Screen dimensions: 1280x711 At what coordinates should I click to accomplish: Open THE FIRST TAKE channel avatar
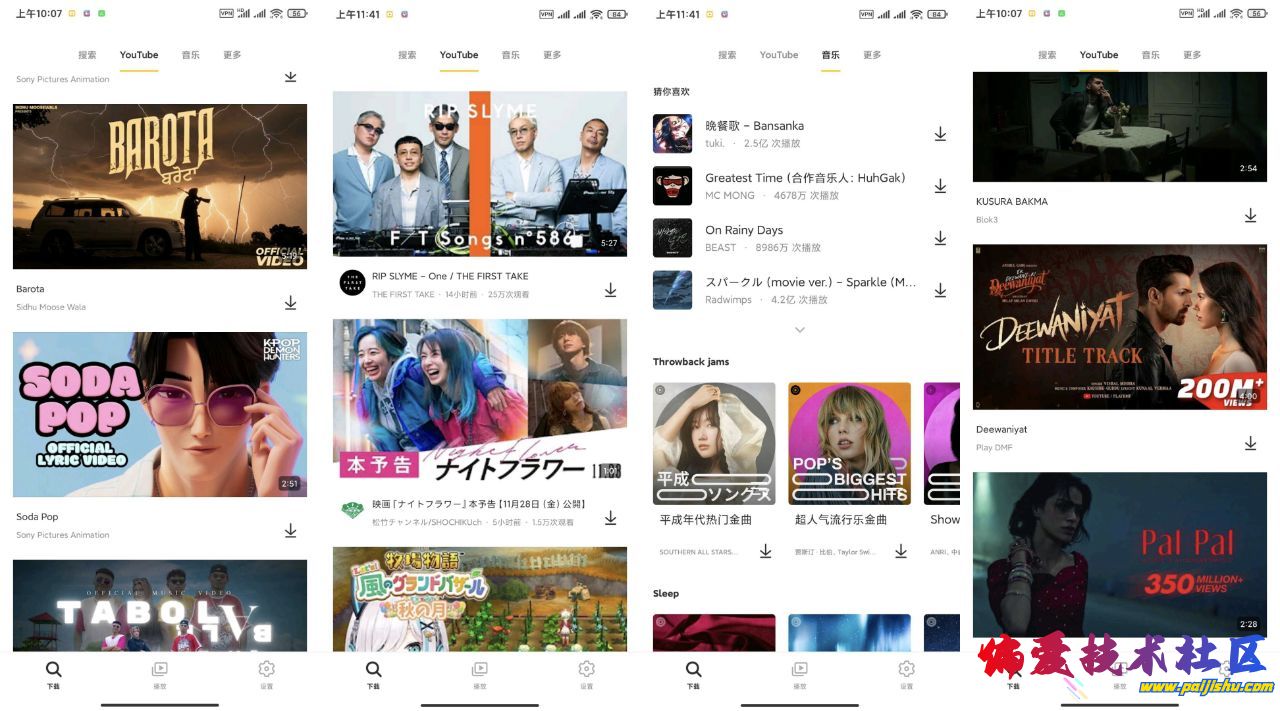pyautogui.click(x=352, y=283)
